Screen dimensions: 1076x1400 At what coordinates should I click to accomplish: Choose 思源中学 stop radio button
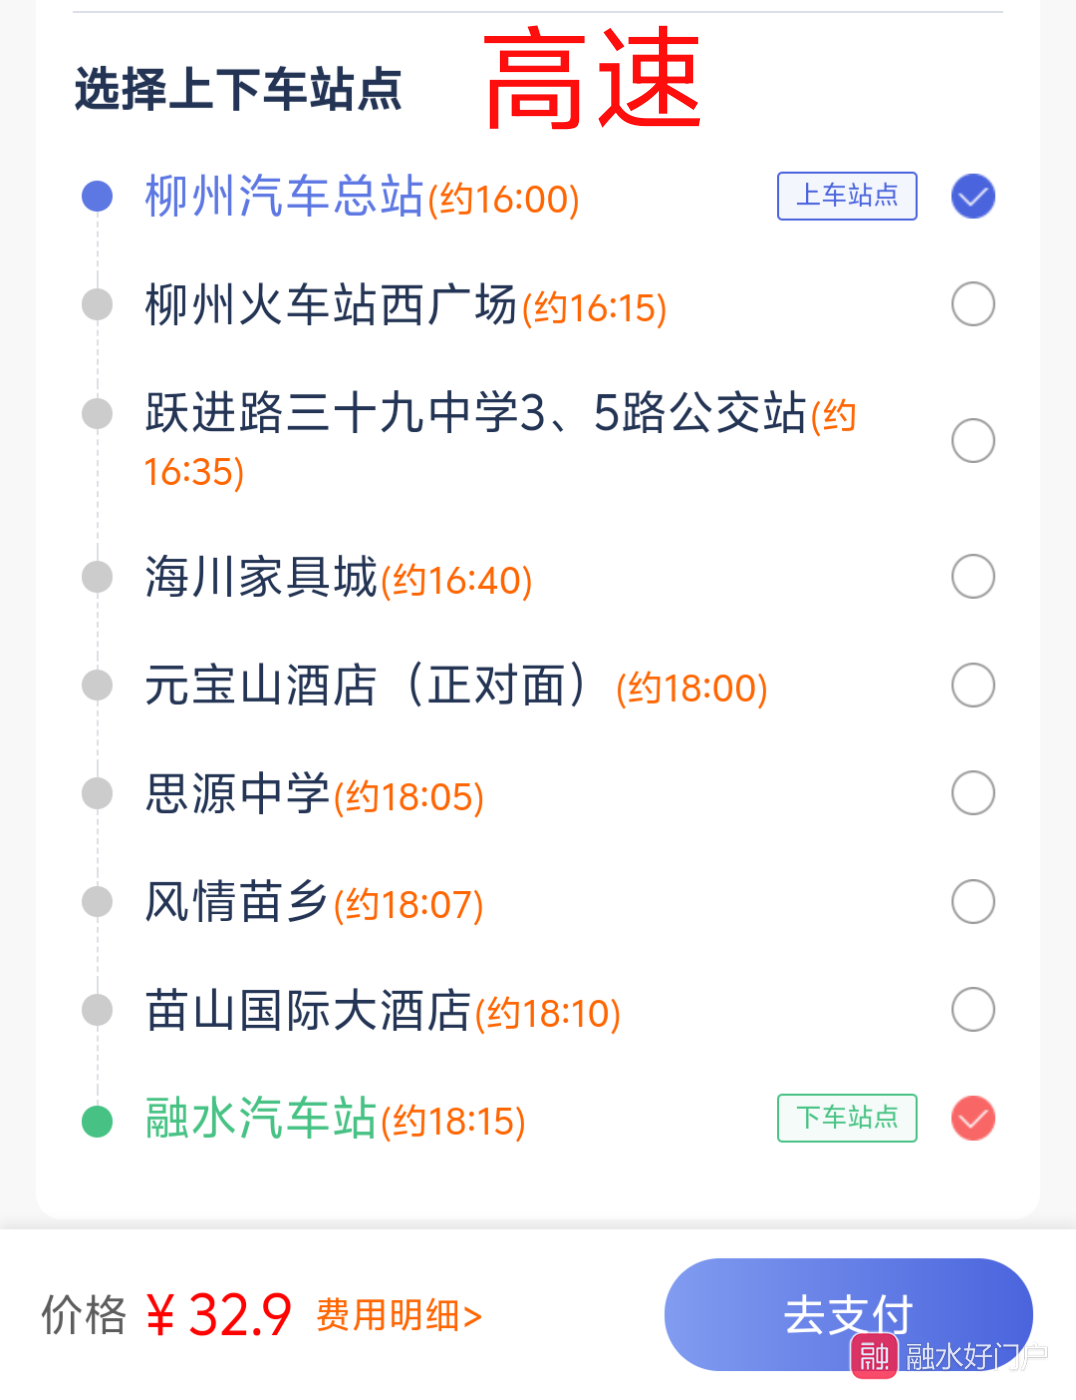click(x=973, y=793)
